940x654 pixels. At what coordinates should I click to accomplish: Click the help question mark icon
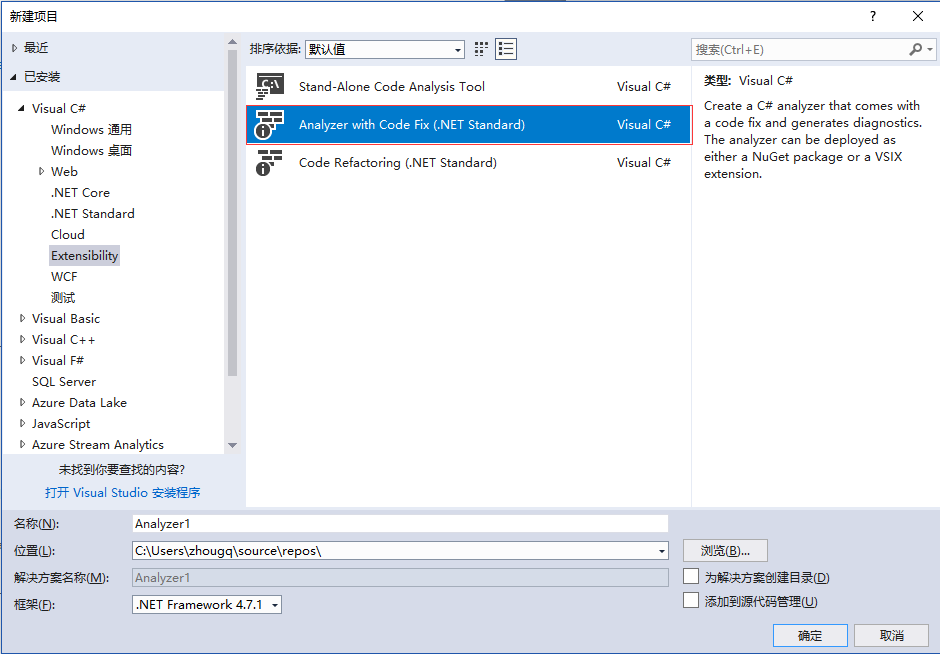pos(873,16)
